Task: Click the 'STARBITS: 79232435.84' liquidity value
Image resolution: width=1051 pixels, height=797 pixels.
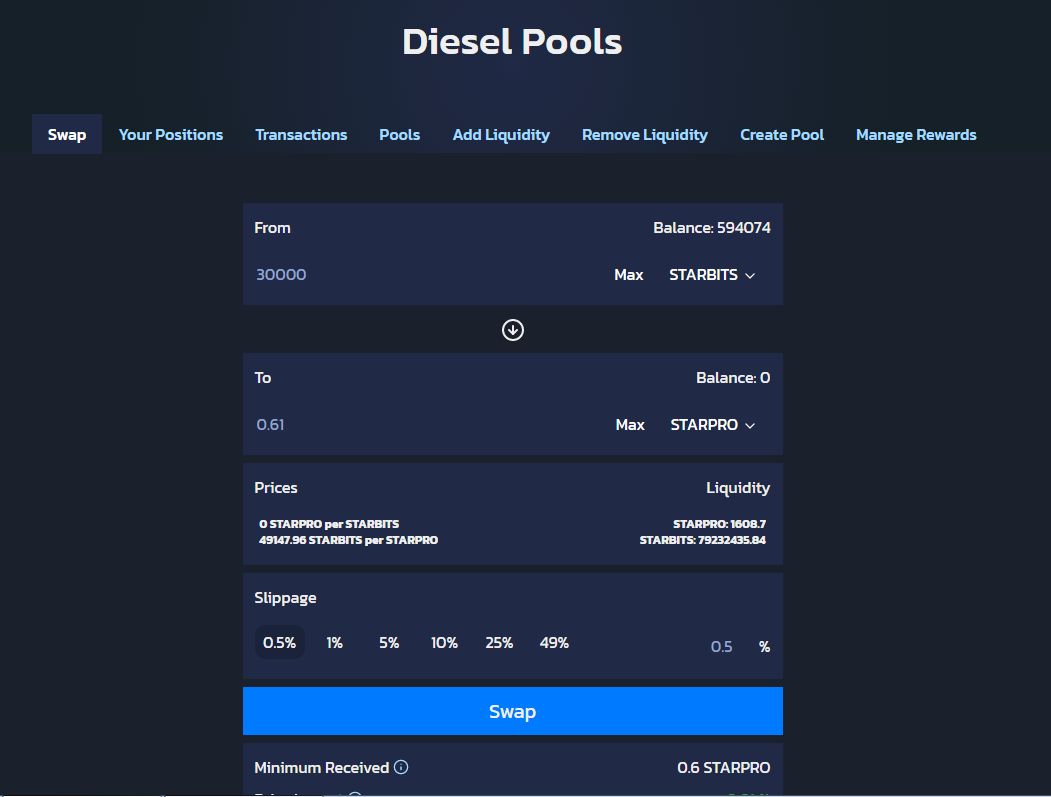Action: coord(702,540)
